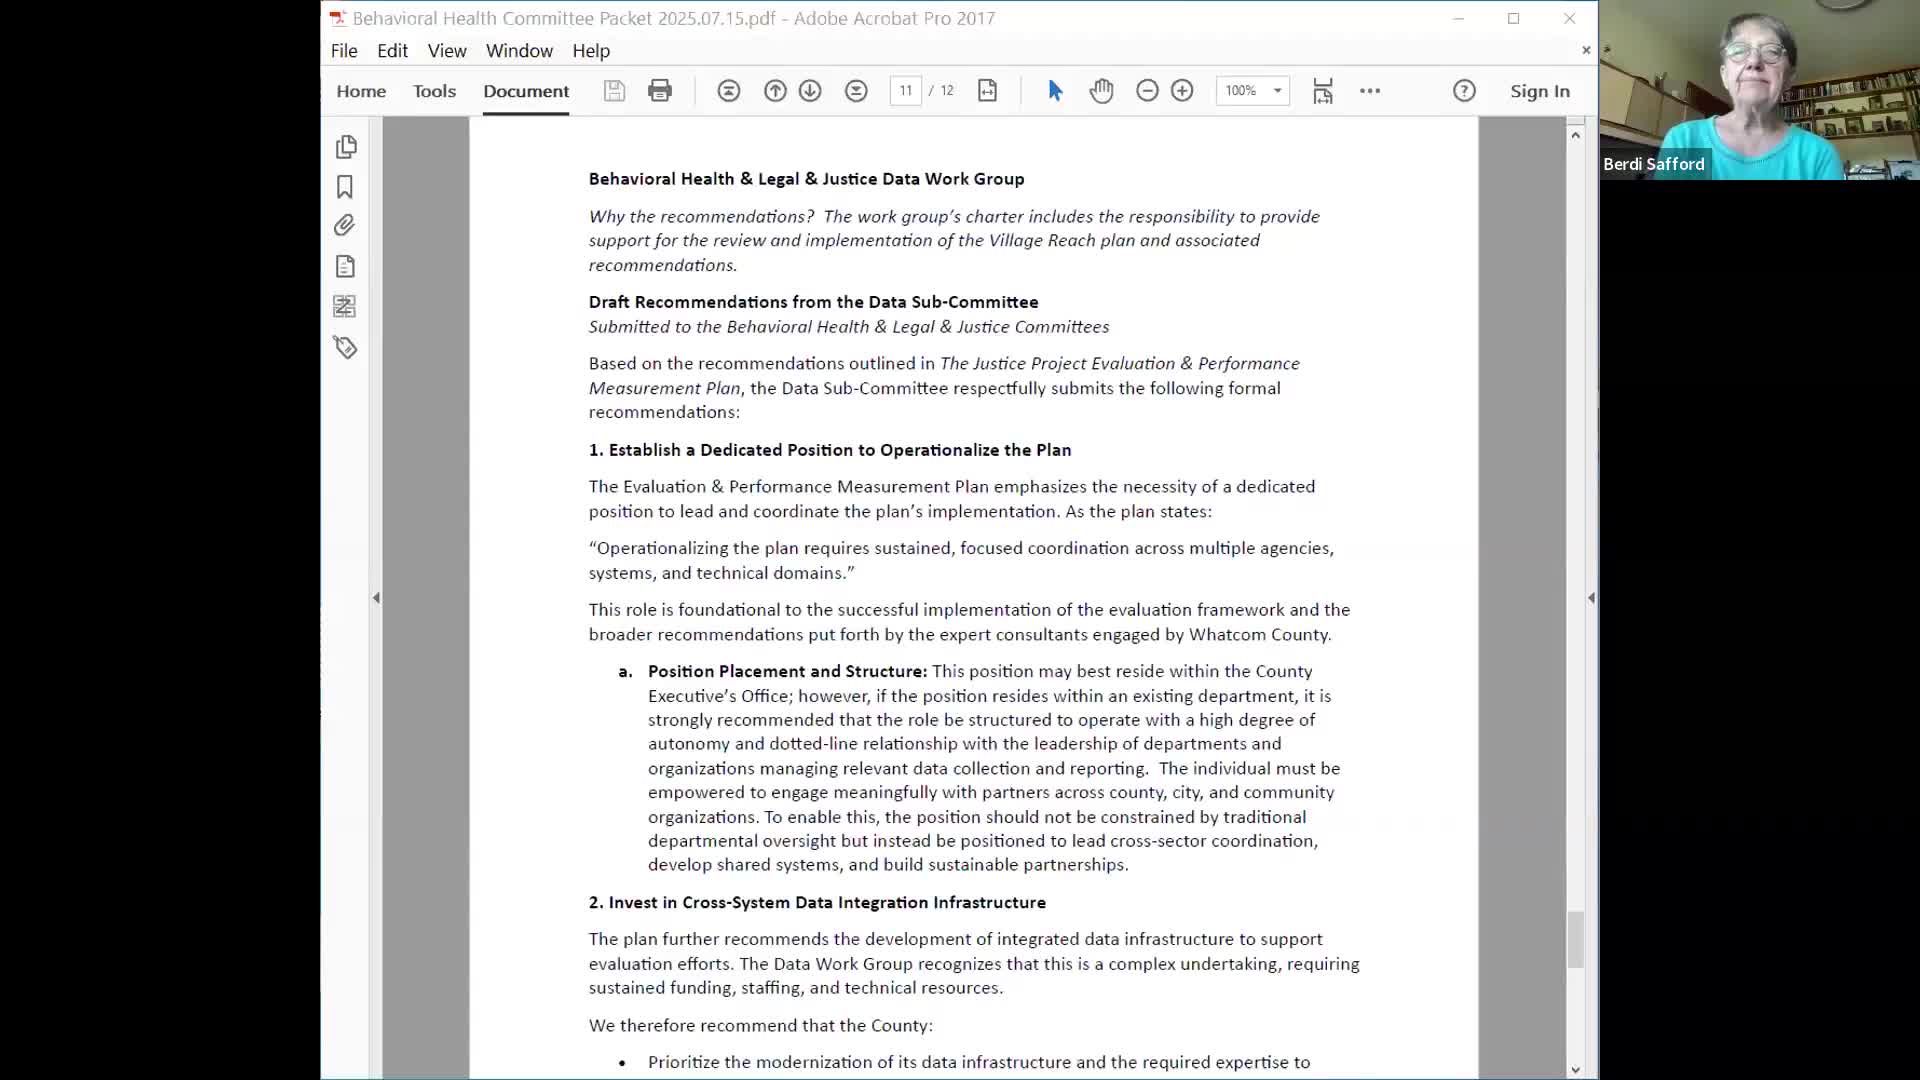Go to previous page arrow
1920x1080 pixels.
click(775, 91)
